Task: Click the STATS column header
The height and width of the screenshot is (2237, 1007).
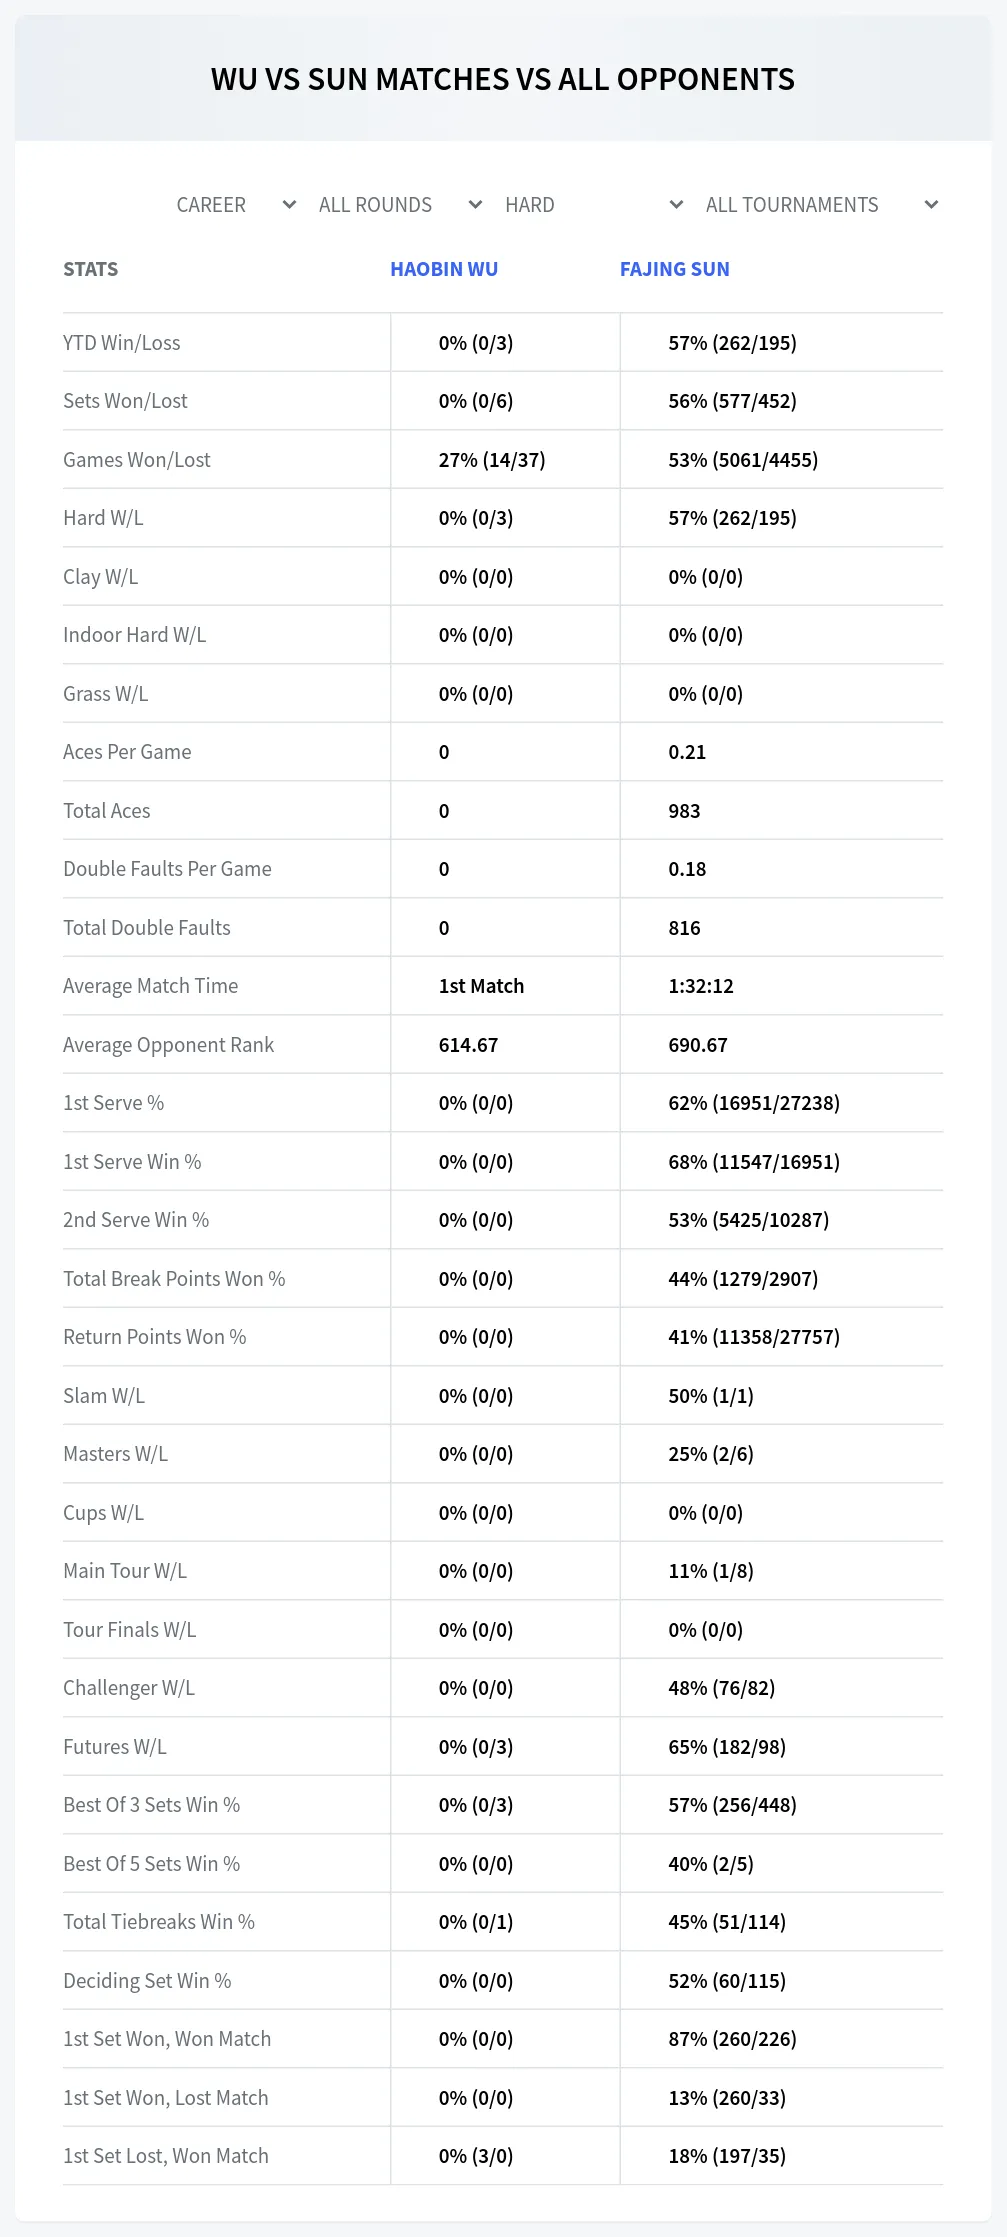Action: pyautogui.click(x=91, y=269)
